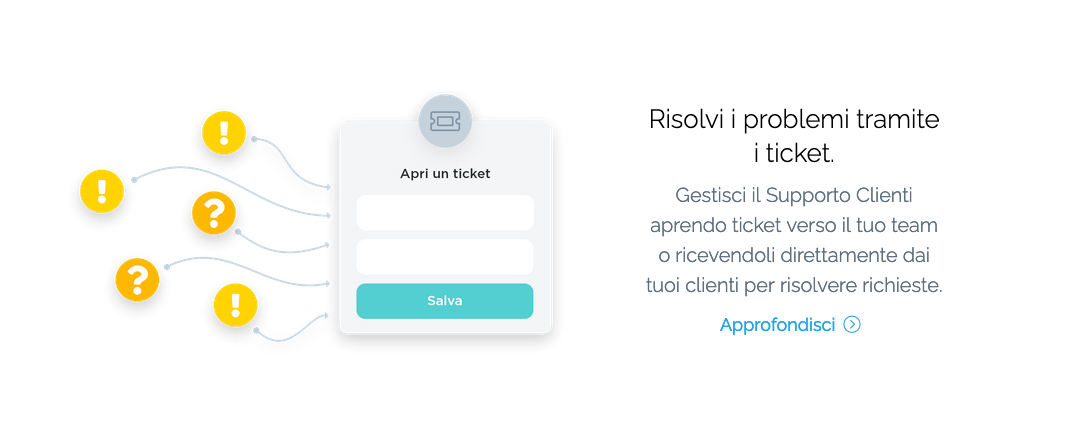Image resolution: width=1068 pixels, height=433 pixels.
Task: Click the Salva button
Action: click(x=445, y=301)
